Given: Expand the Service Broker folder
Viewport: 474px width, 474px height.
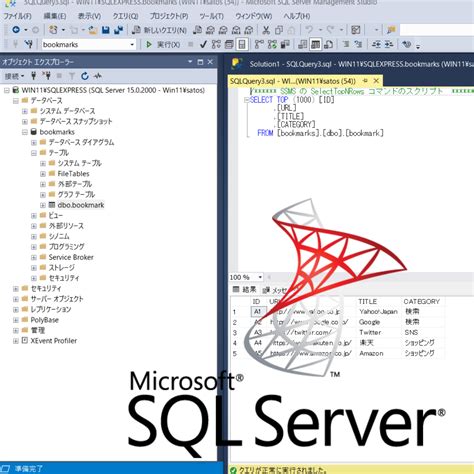Looking at the screenshot, I should point(34,257).
